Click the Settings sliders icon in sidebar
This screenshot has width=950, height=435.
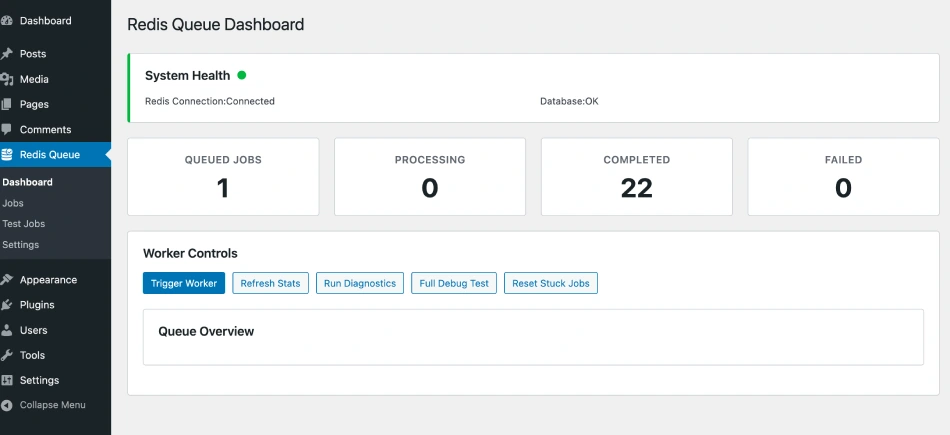(x=7, y=380)
